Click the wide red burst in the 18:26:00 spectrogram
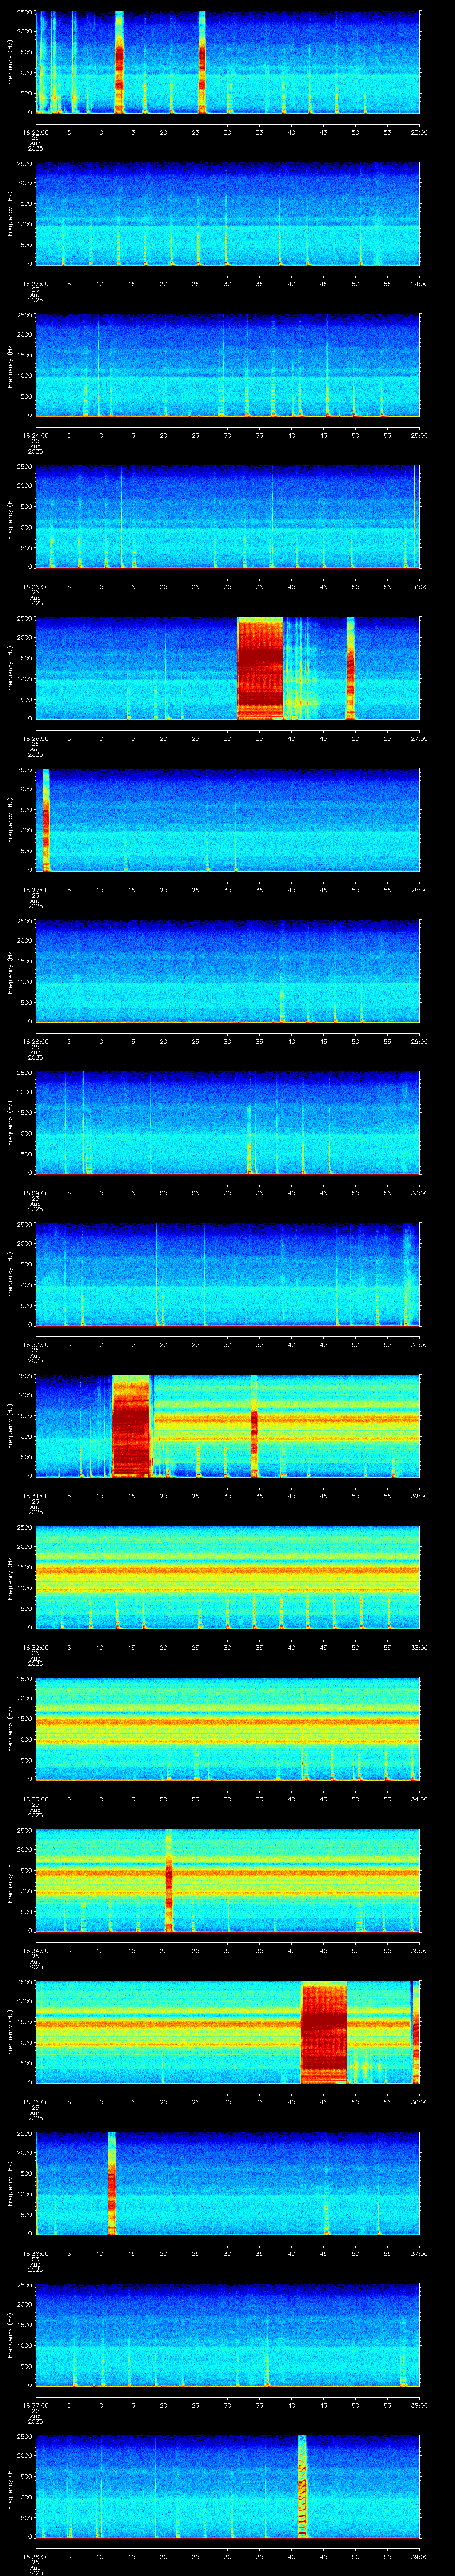Image resolution: width=455 pixels, height=2576 pixels. [x=260, y=668]
